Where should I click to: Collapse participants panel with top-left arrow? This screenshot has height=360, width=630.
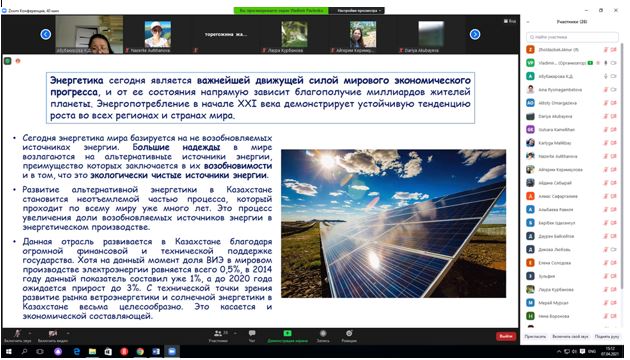point(528,22)
